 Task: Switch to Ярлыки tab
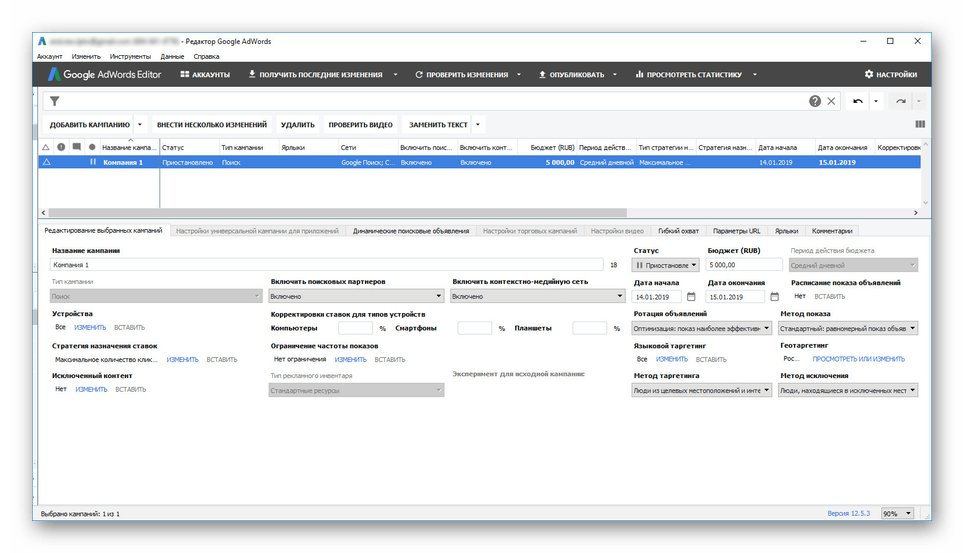click(786, 231)
